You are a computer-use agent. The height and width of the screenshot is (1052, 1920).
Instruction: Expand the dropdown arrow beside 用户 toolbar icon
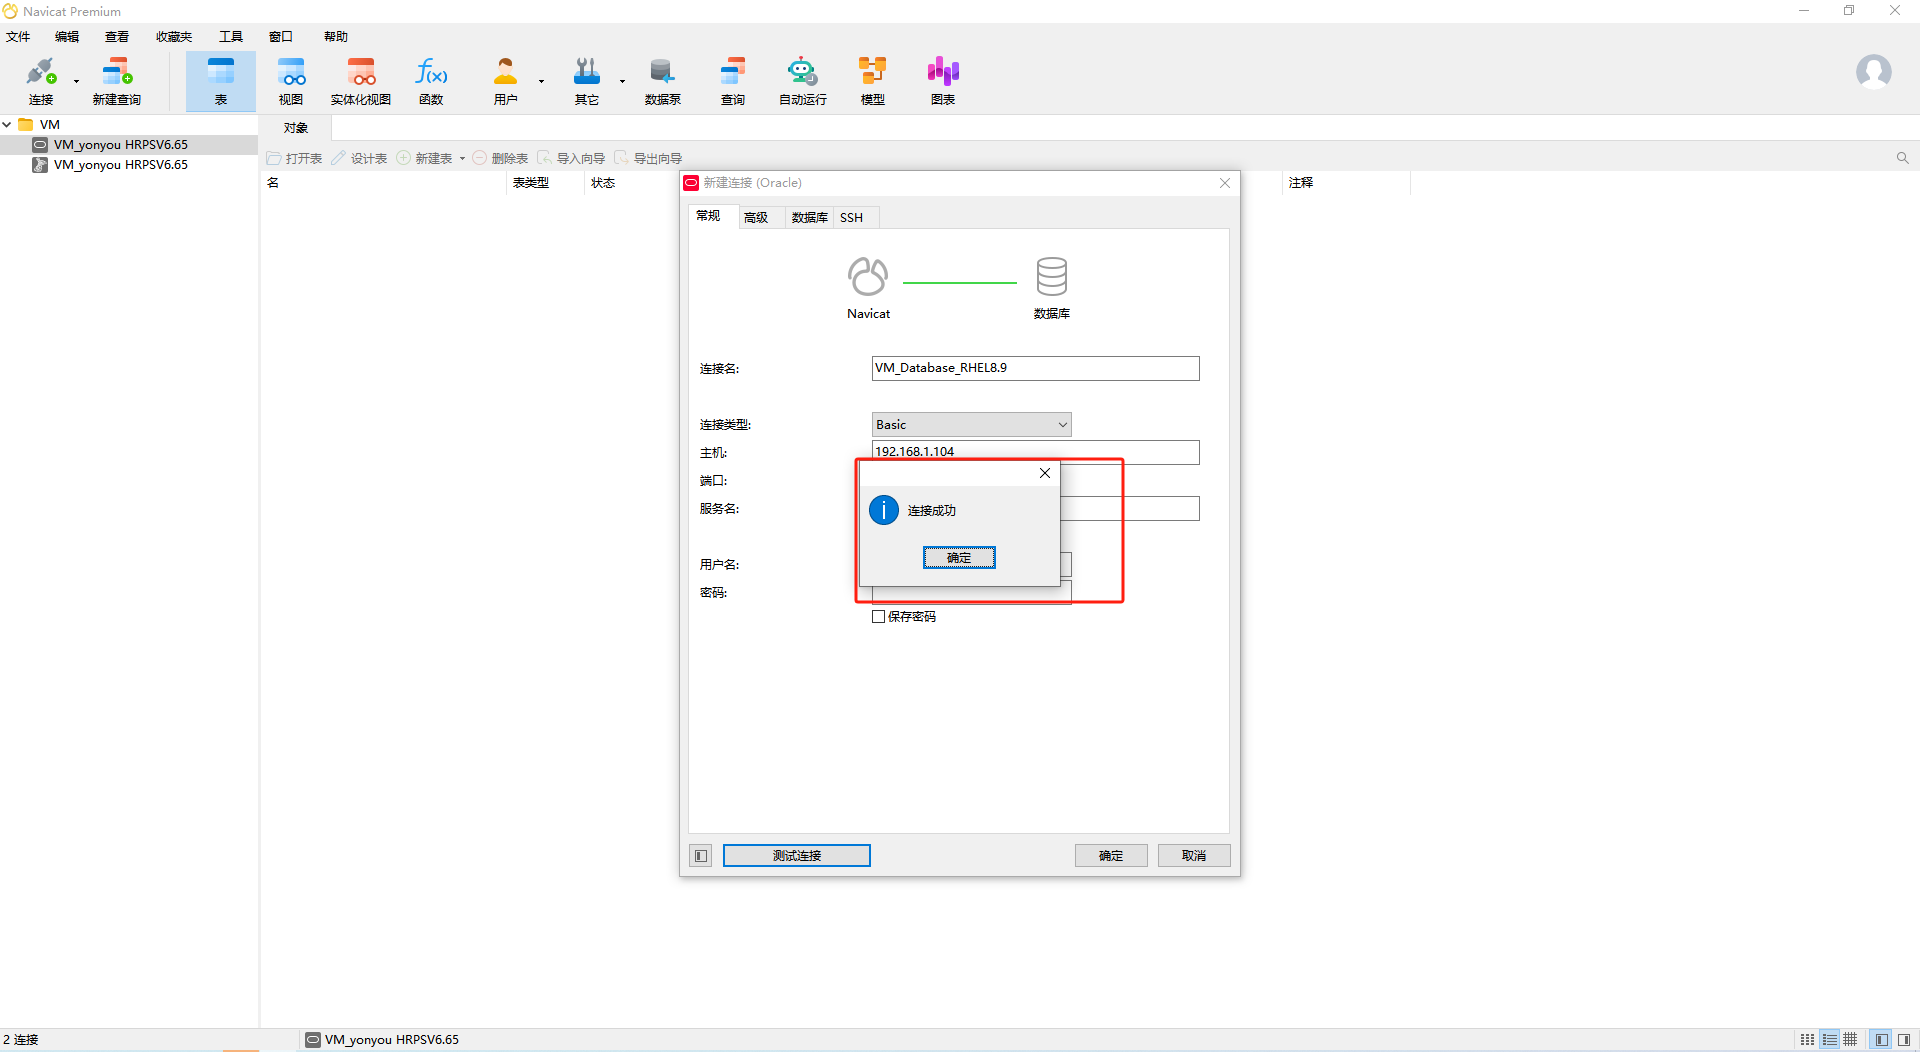(x=541, y=81)
